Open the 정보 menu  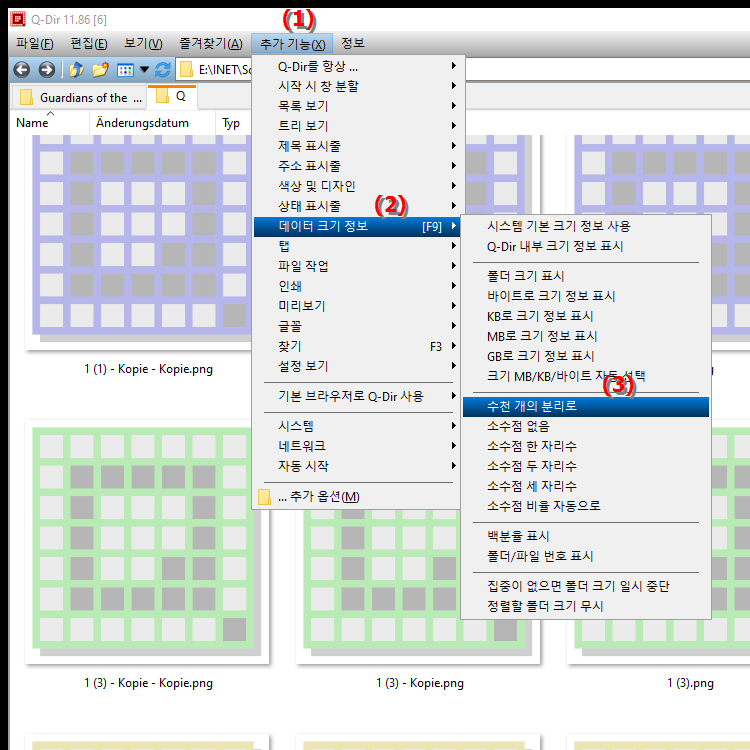pyautogui.click(x=353, y=44)
